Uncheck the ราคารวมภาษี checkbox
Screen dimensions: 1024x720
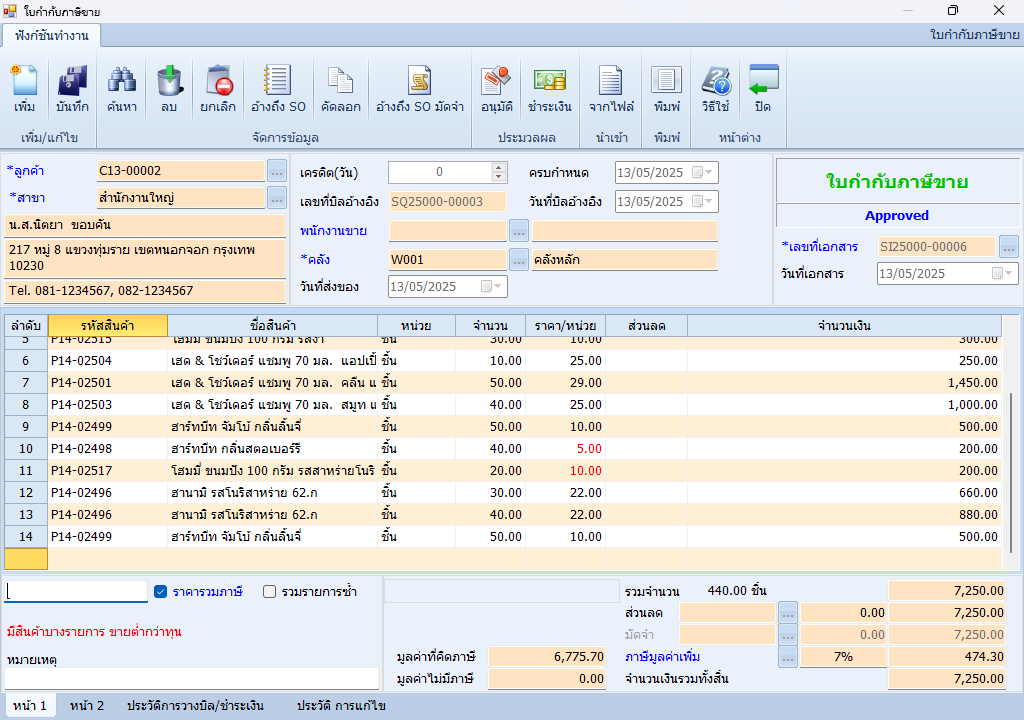tap(160, 592)
